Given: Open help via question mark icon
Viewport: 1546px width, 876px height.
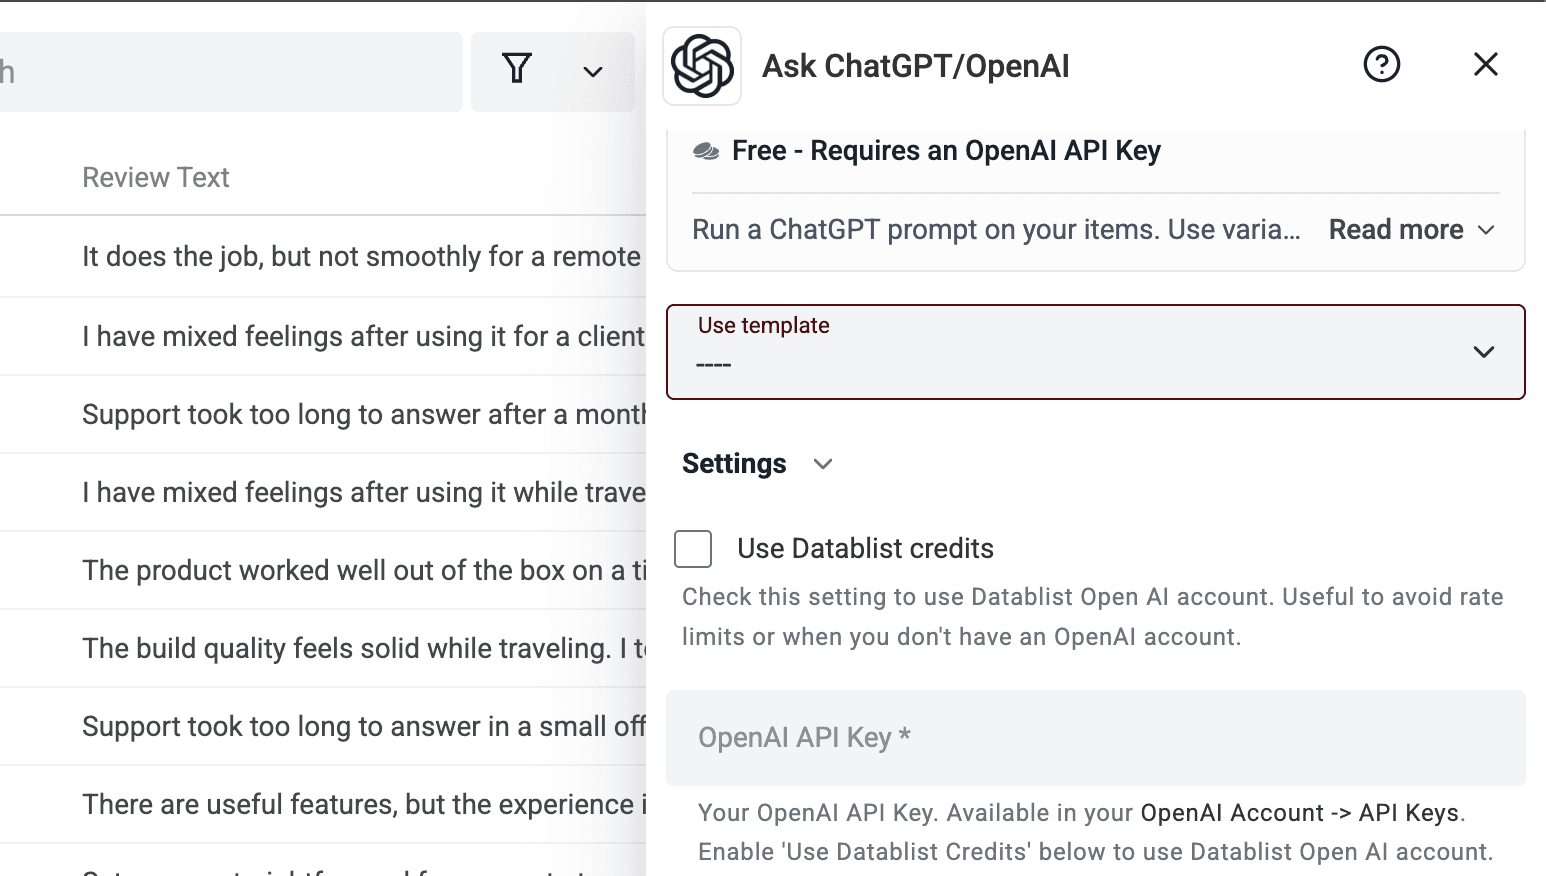Looking at the screenshot, I should [x=1382, y=65].
